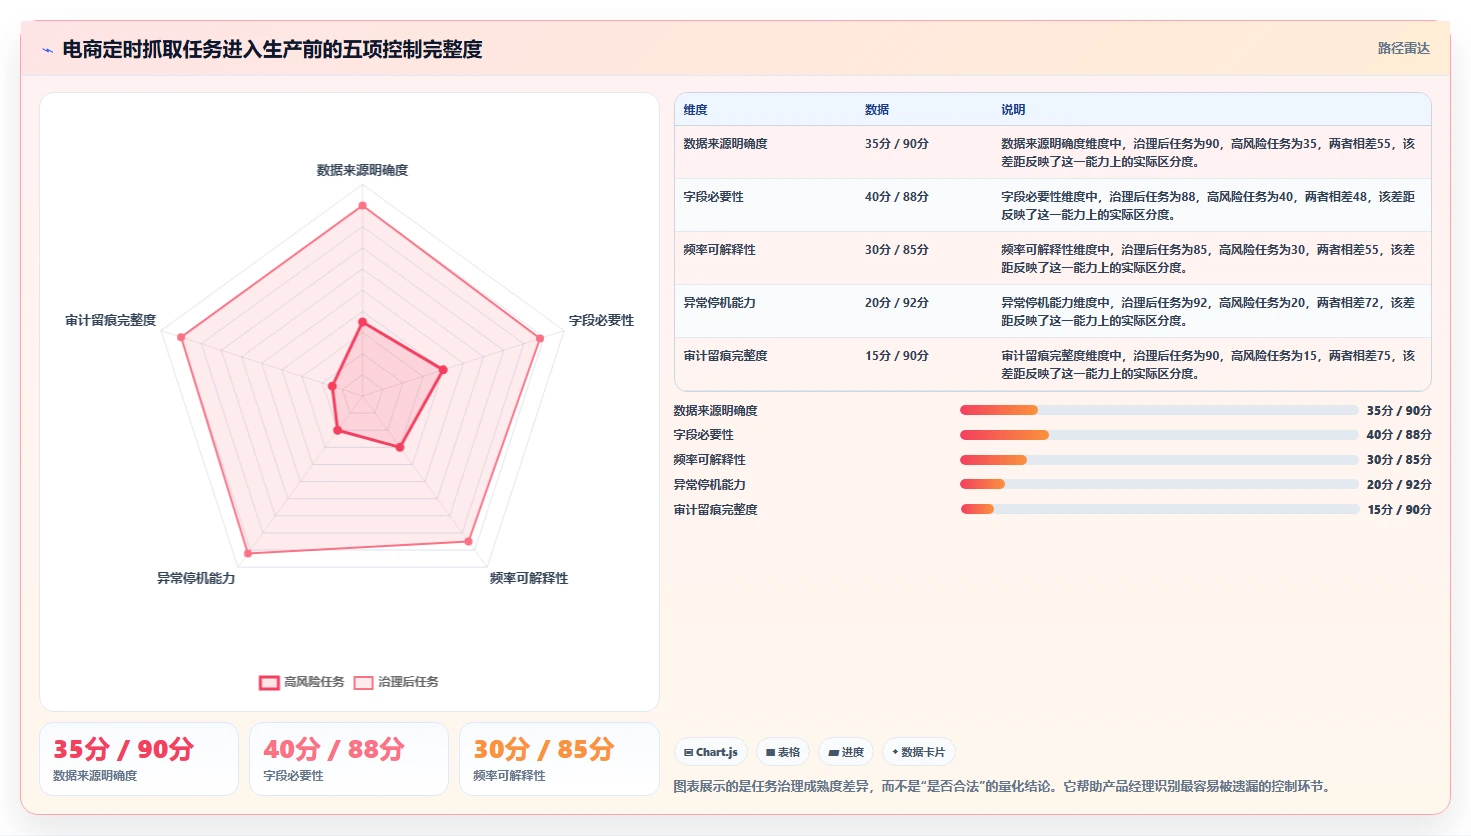The width and height of the screenshot is (1471, 836).
Task: Click the 数据来源明确度 progress bar
Action: click(x=1159, y=410)
